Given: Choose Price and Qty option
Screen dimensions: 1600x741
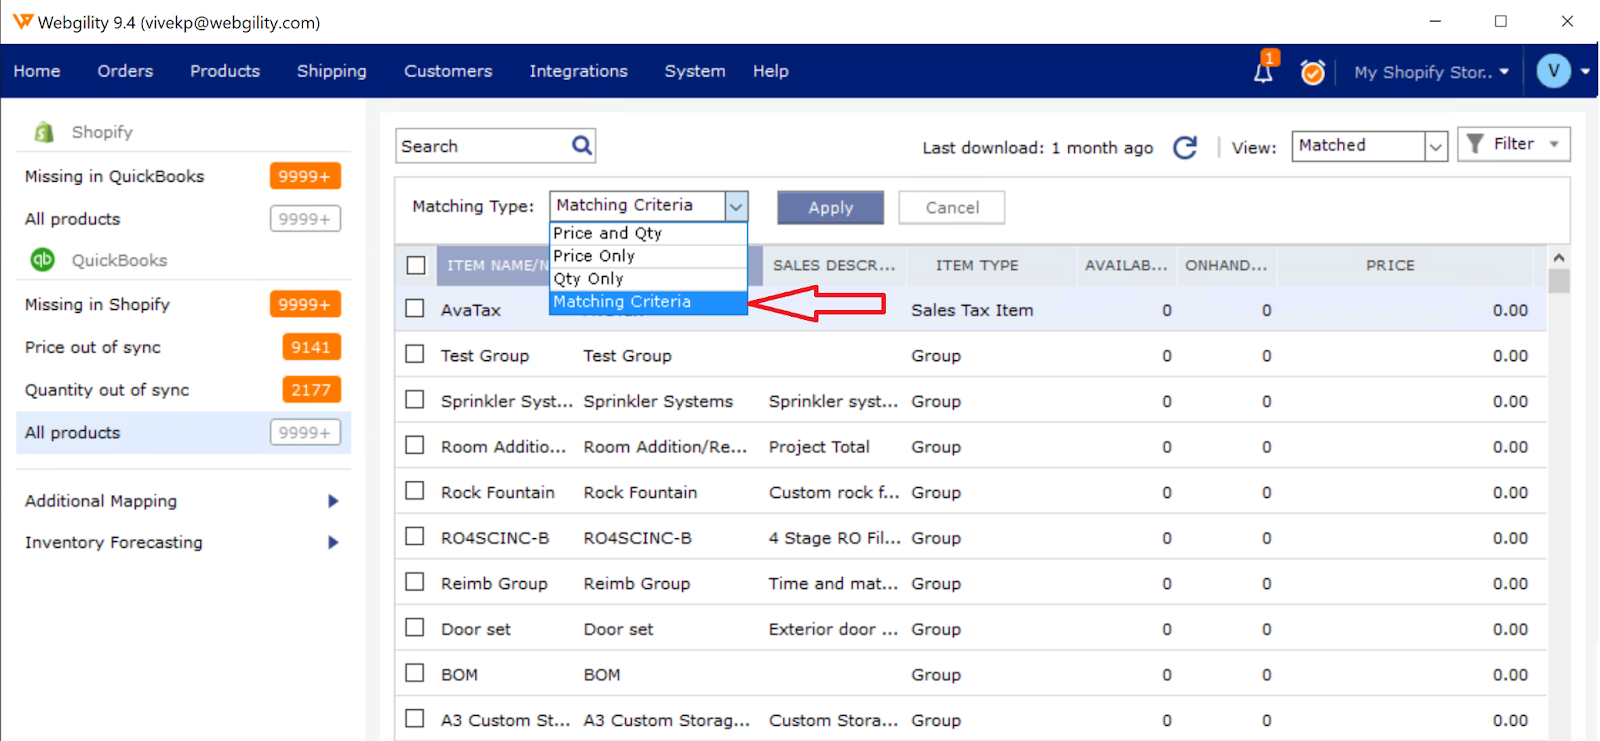Looking at the screenshot, I should click(648, 233).
